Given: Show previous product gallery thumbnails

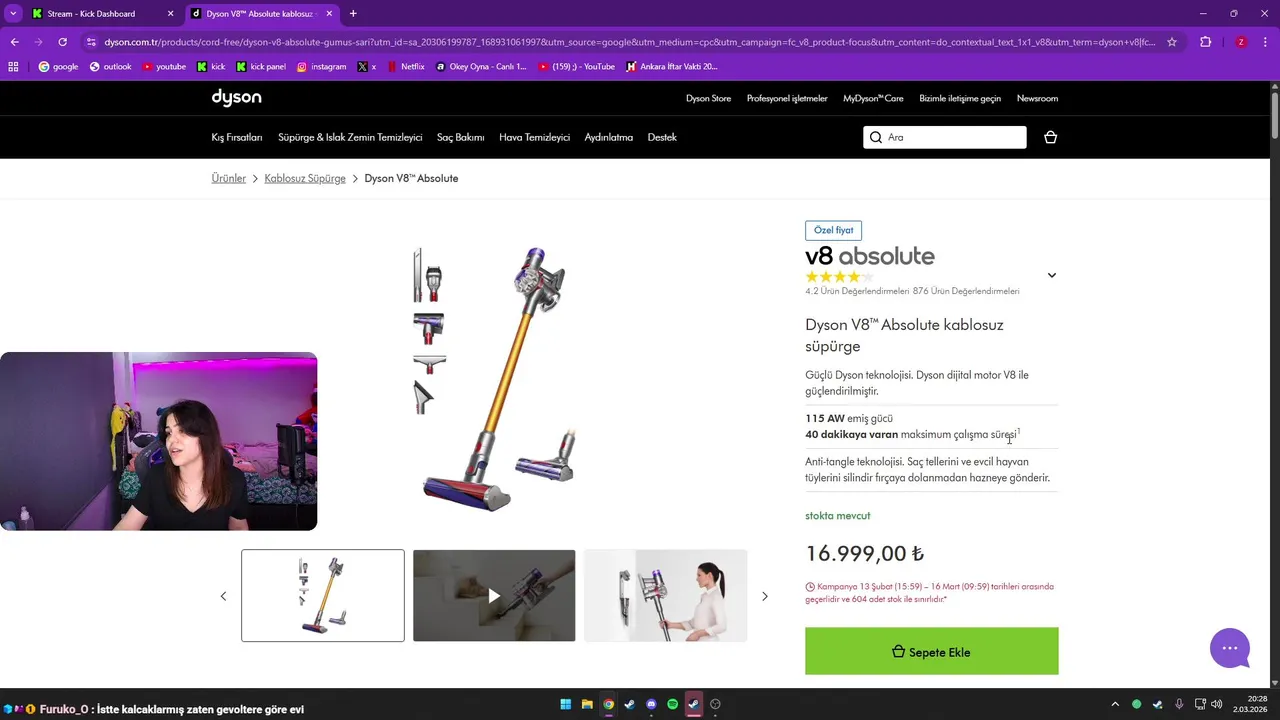Looking at the screenshot, I should pyautogui.click(x=223, y=596).
